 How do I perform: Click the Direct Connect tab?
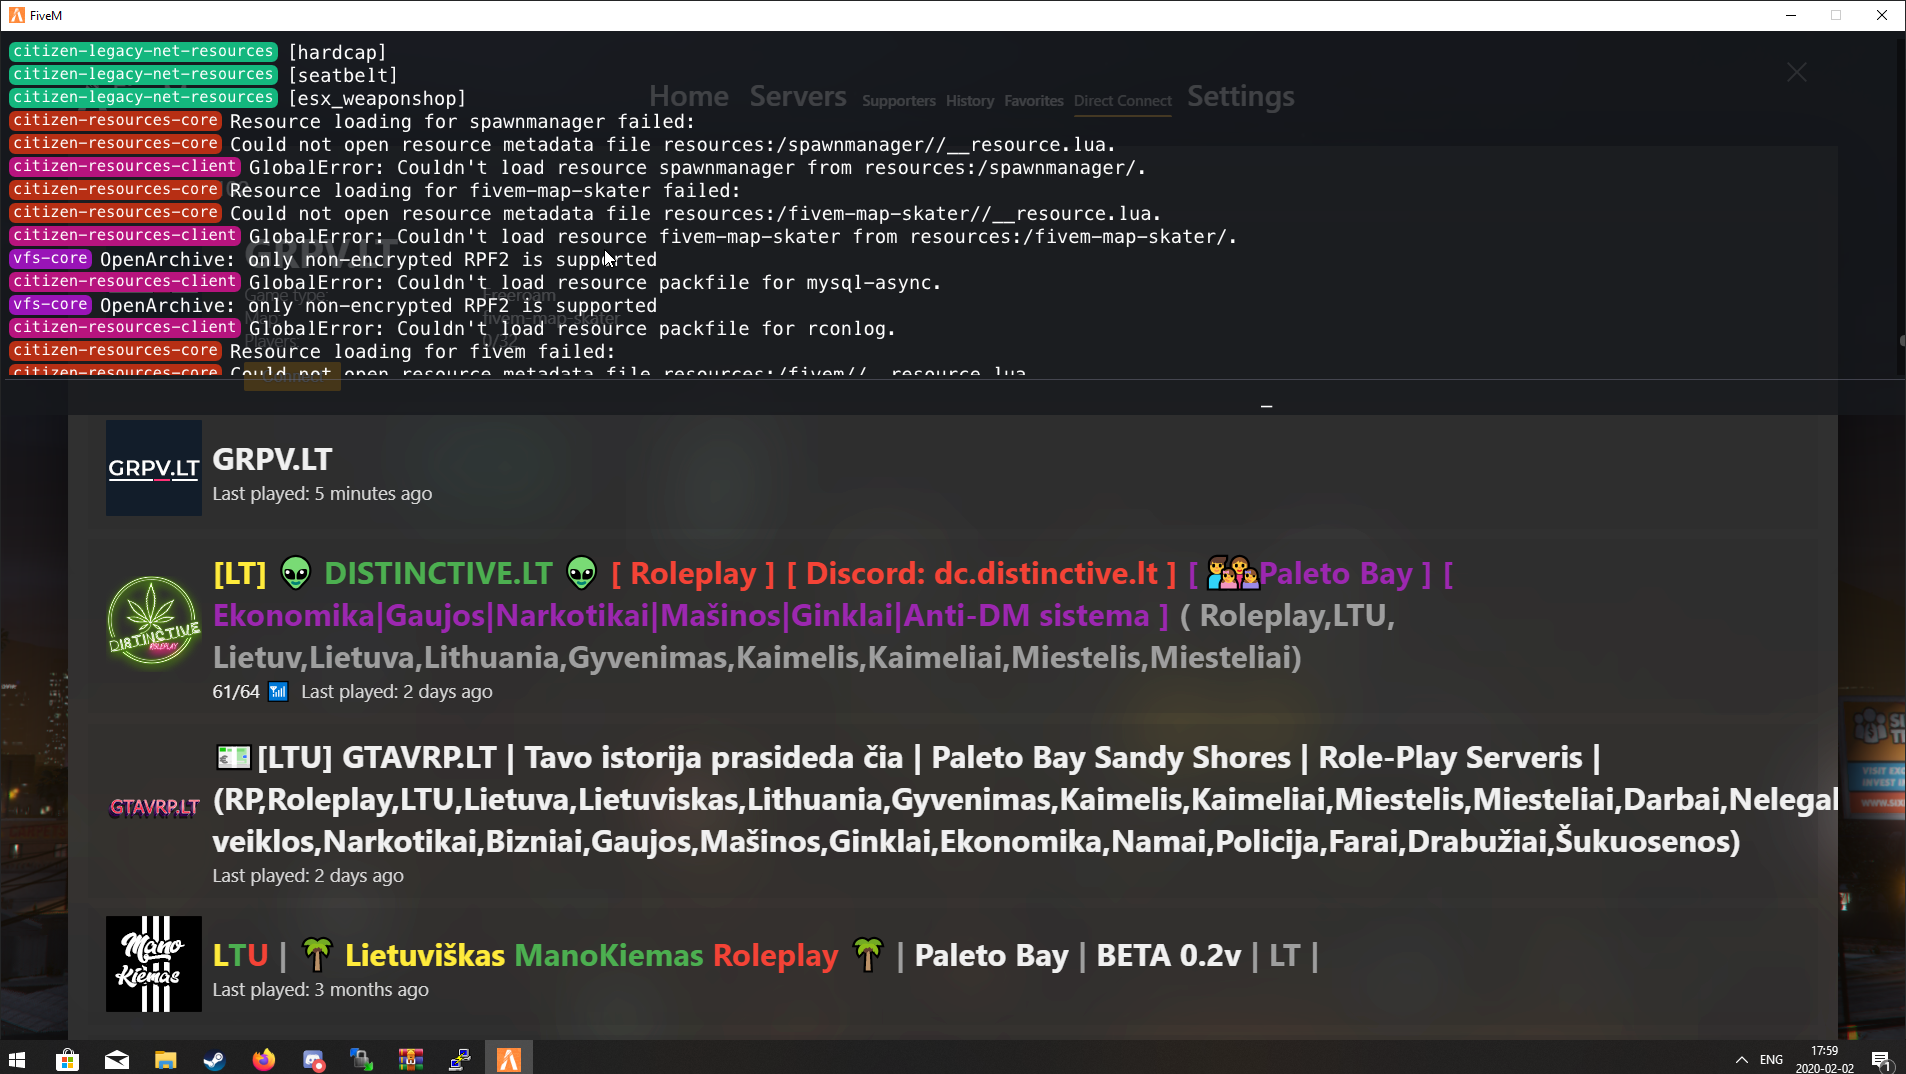1122,101
